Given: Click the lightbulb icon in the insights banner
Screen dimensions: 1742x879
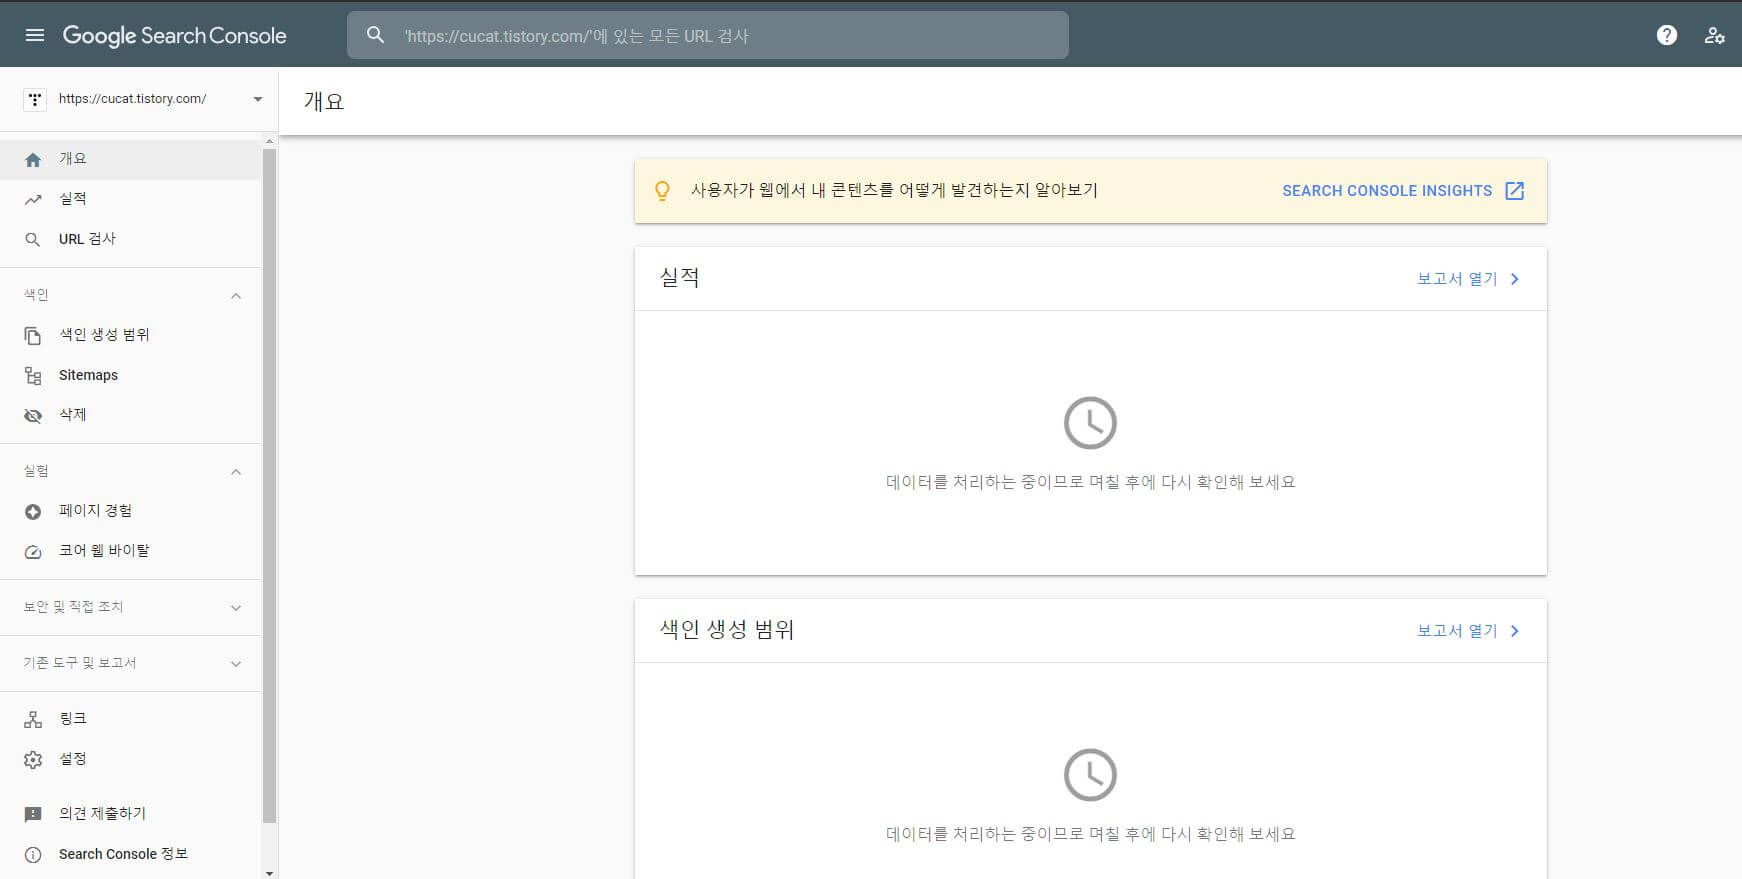Looking at the screenshot, I should 662,191.
